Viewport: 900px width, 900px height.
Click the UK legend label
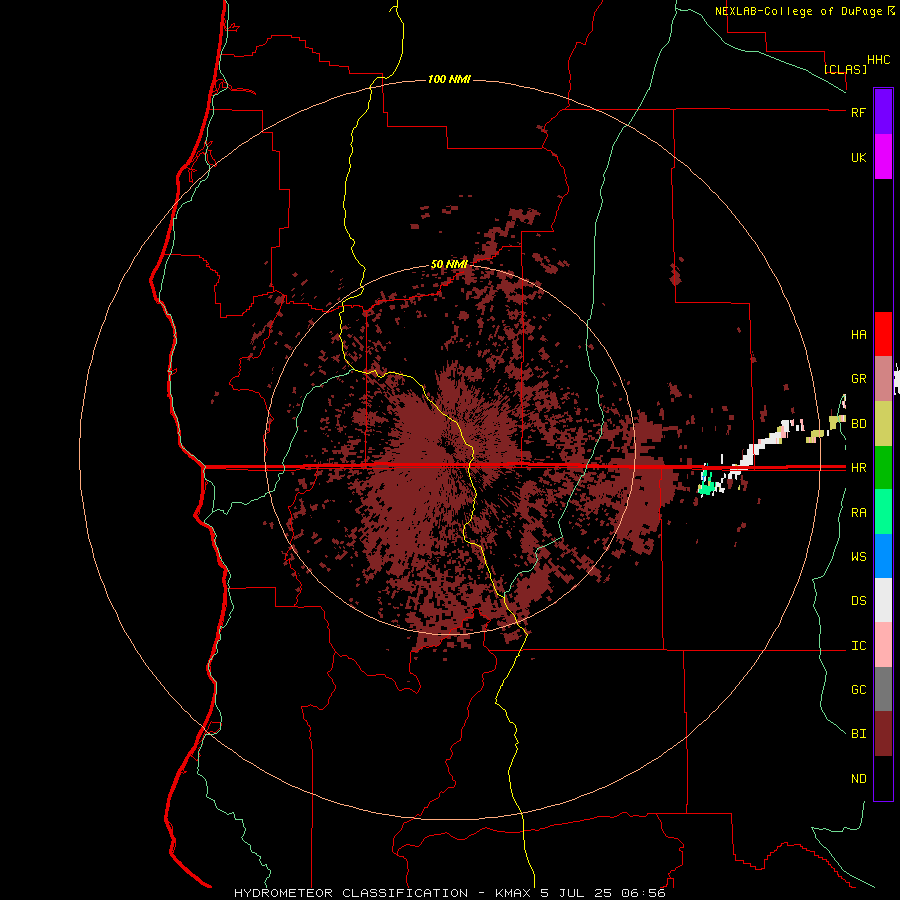[858, 157]
